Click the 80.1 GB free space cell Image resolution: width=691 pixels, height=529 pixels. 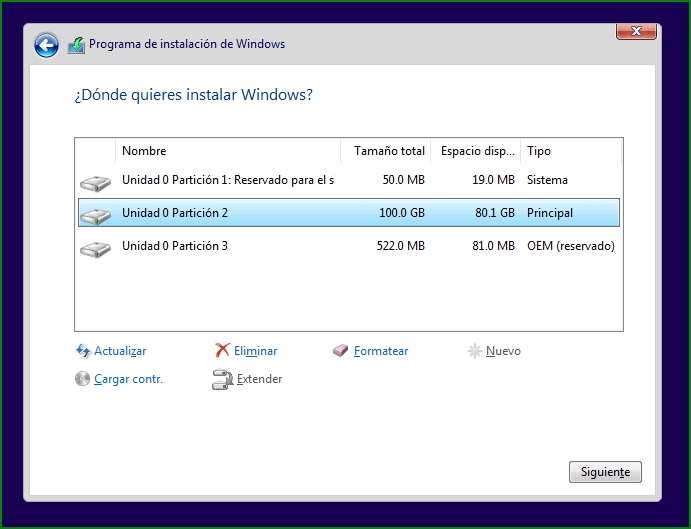click(494, 213)
